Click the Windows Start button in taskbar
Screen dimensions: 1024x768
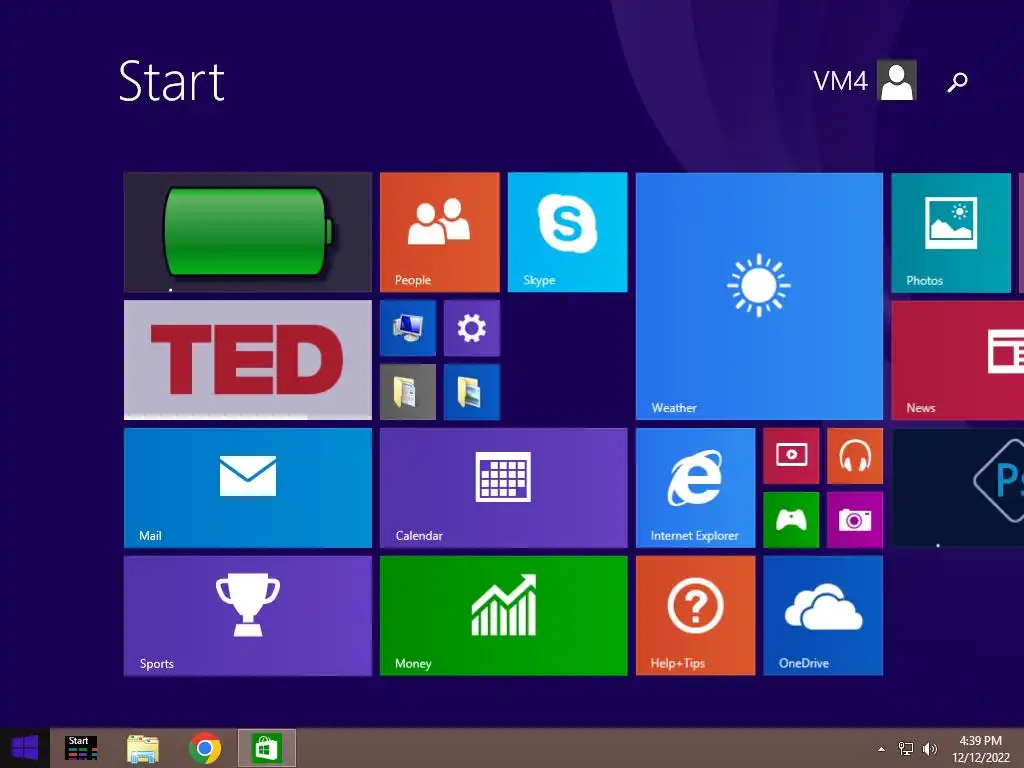point(25,748)
